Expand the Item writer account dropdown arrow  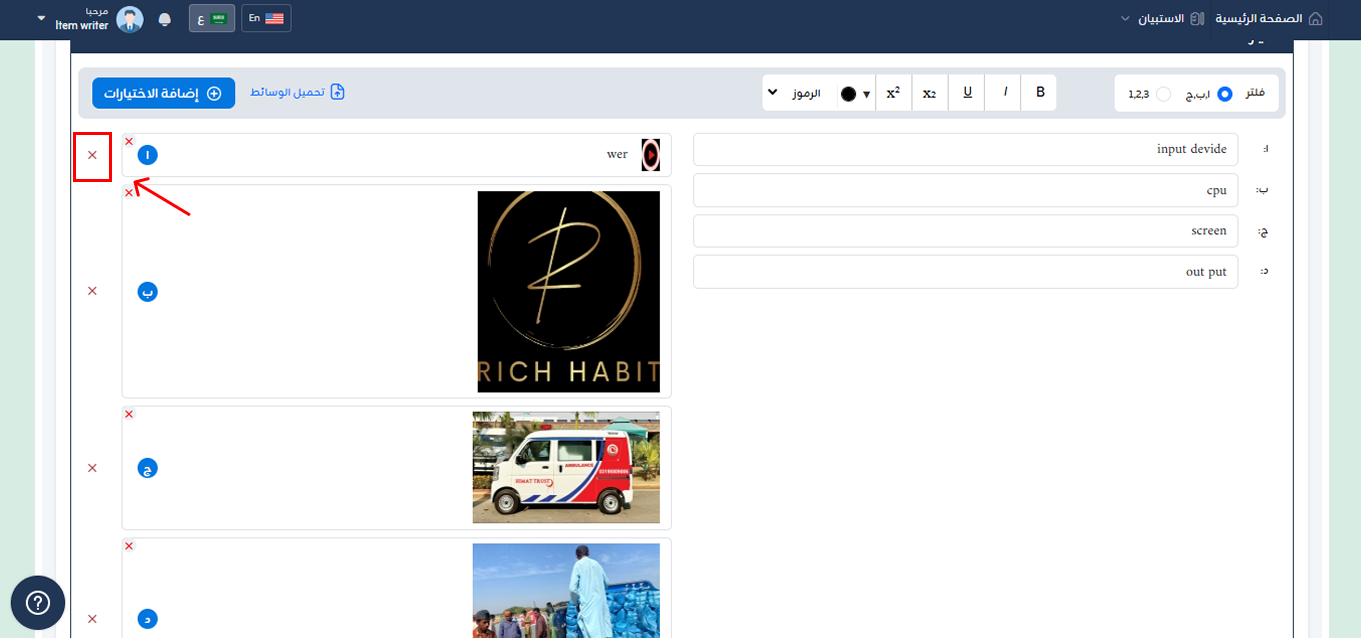41,19
